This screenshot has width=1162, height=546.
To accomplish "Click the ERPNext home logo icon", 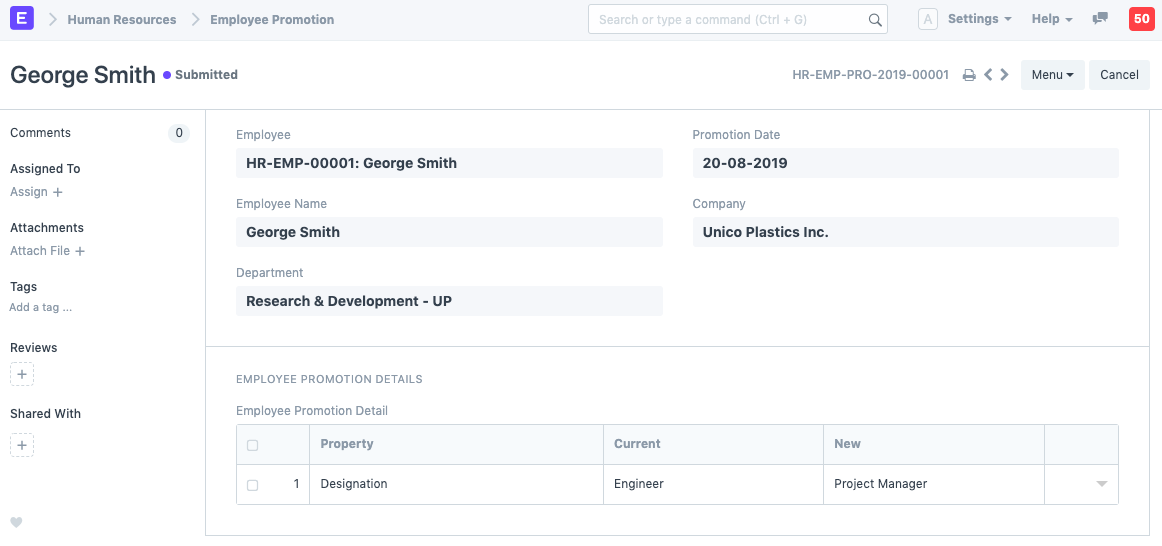I will tap(20, 19).
